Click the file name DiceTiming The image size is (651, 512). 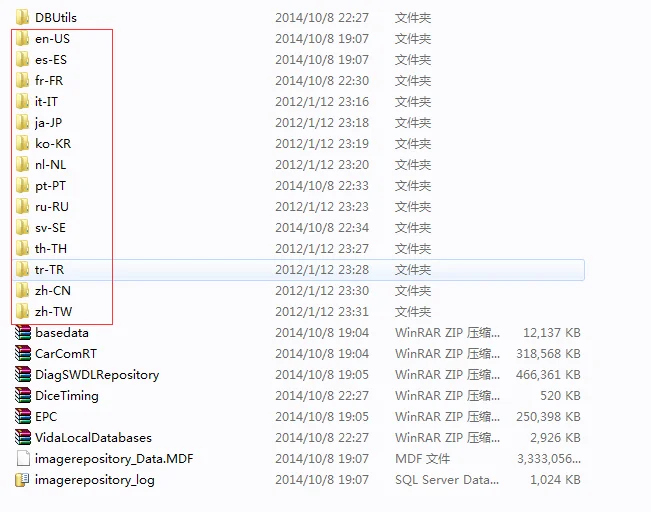click(x=67, y=396)
